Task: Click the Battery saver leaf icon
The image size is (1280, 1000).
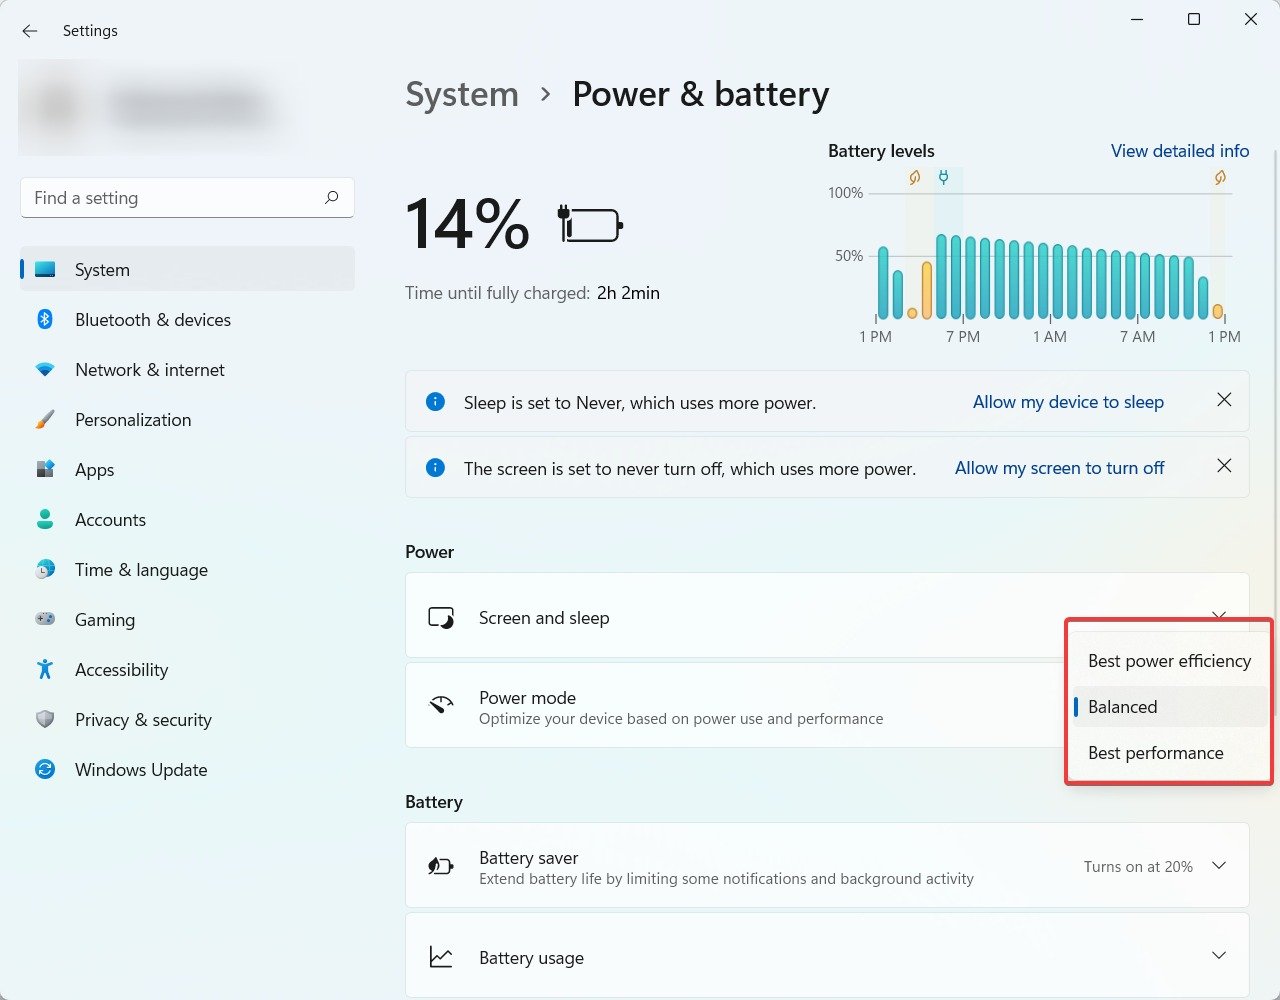Action: (x=441, y=866)
